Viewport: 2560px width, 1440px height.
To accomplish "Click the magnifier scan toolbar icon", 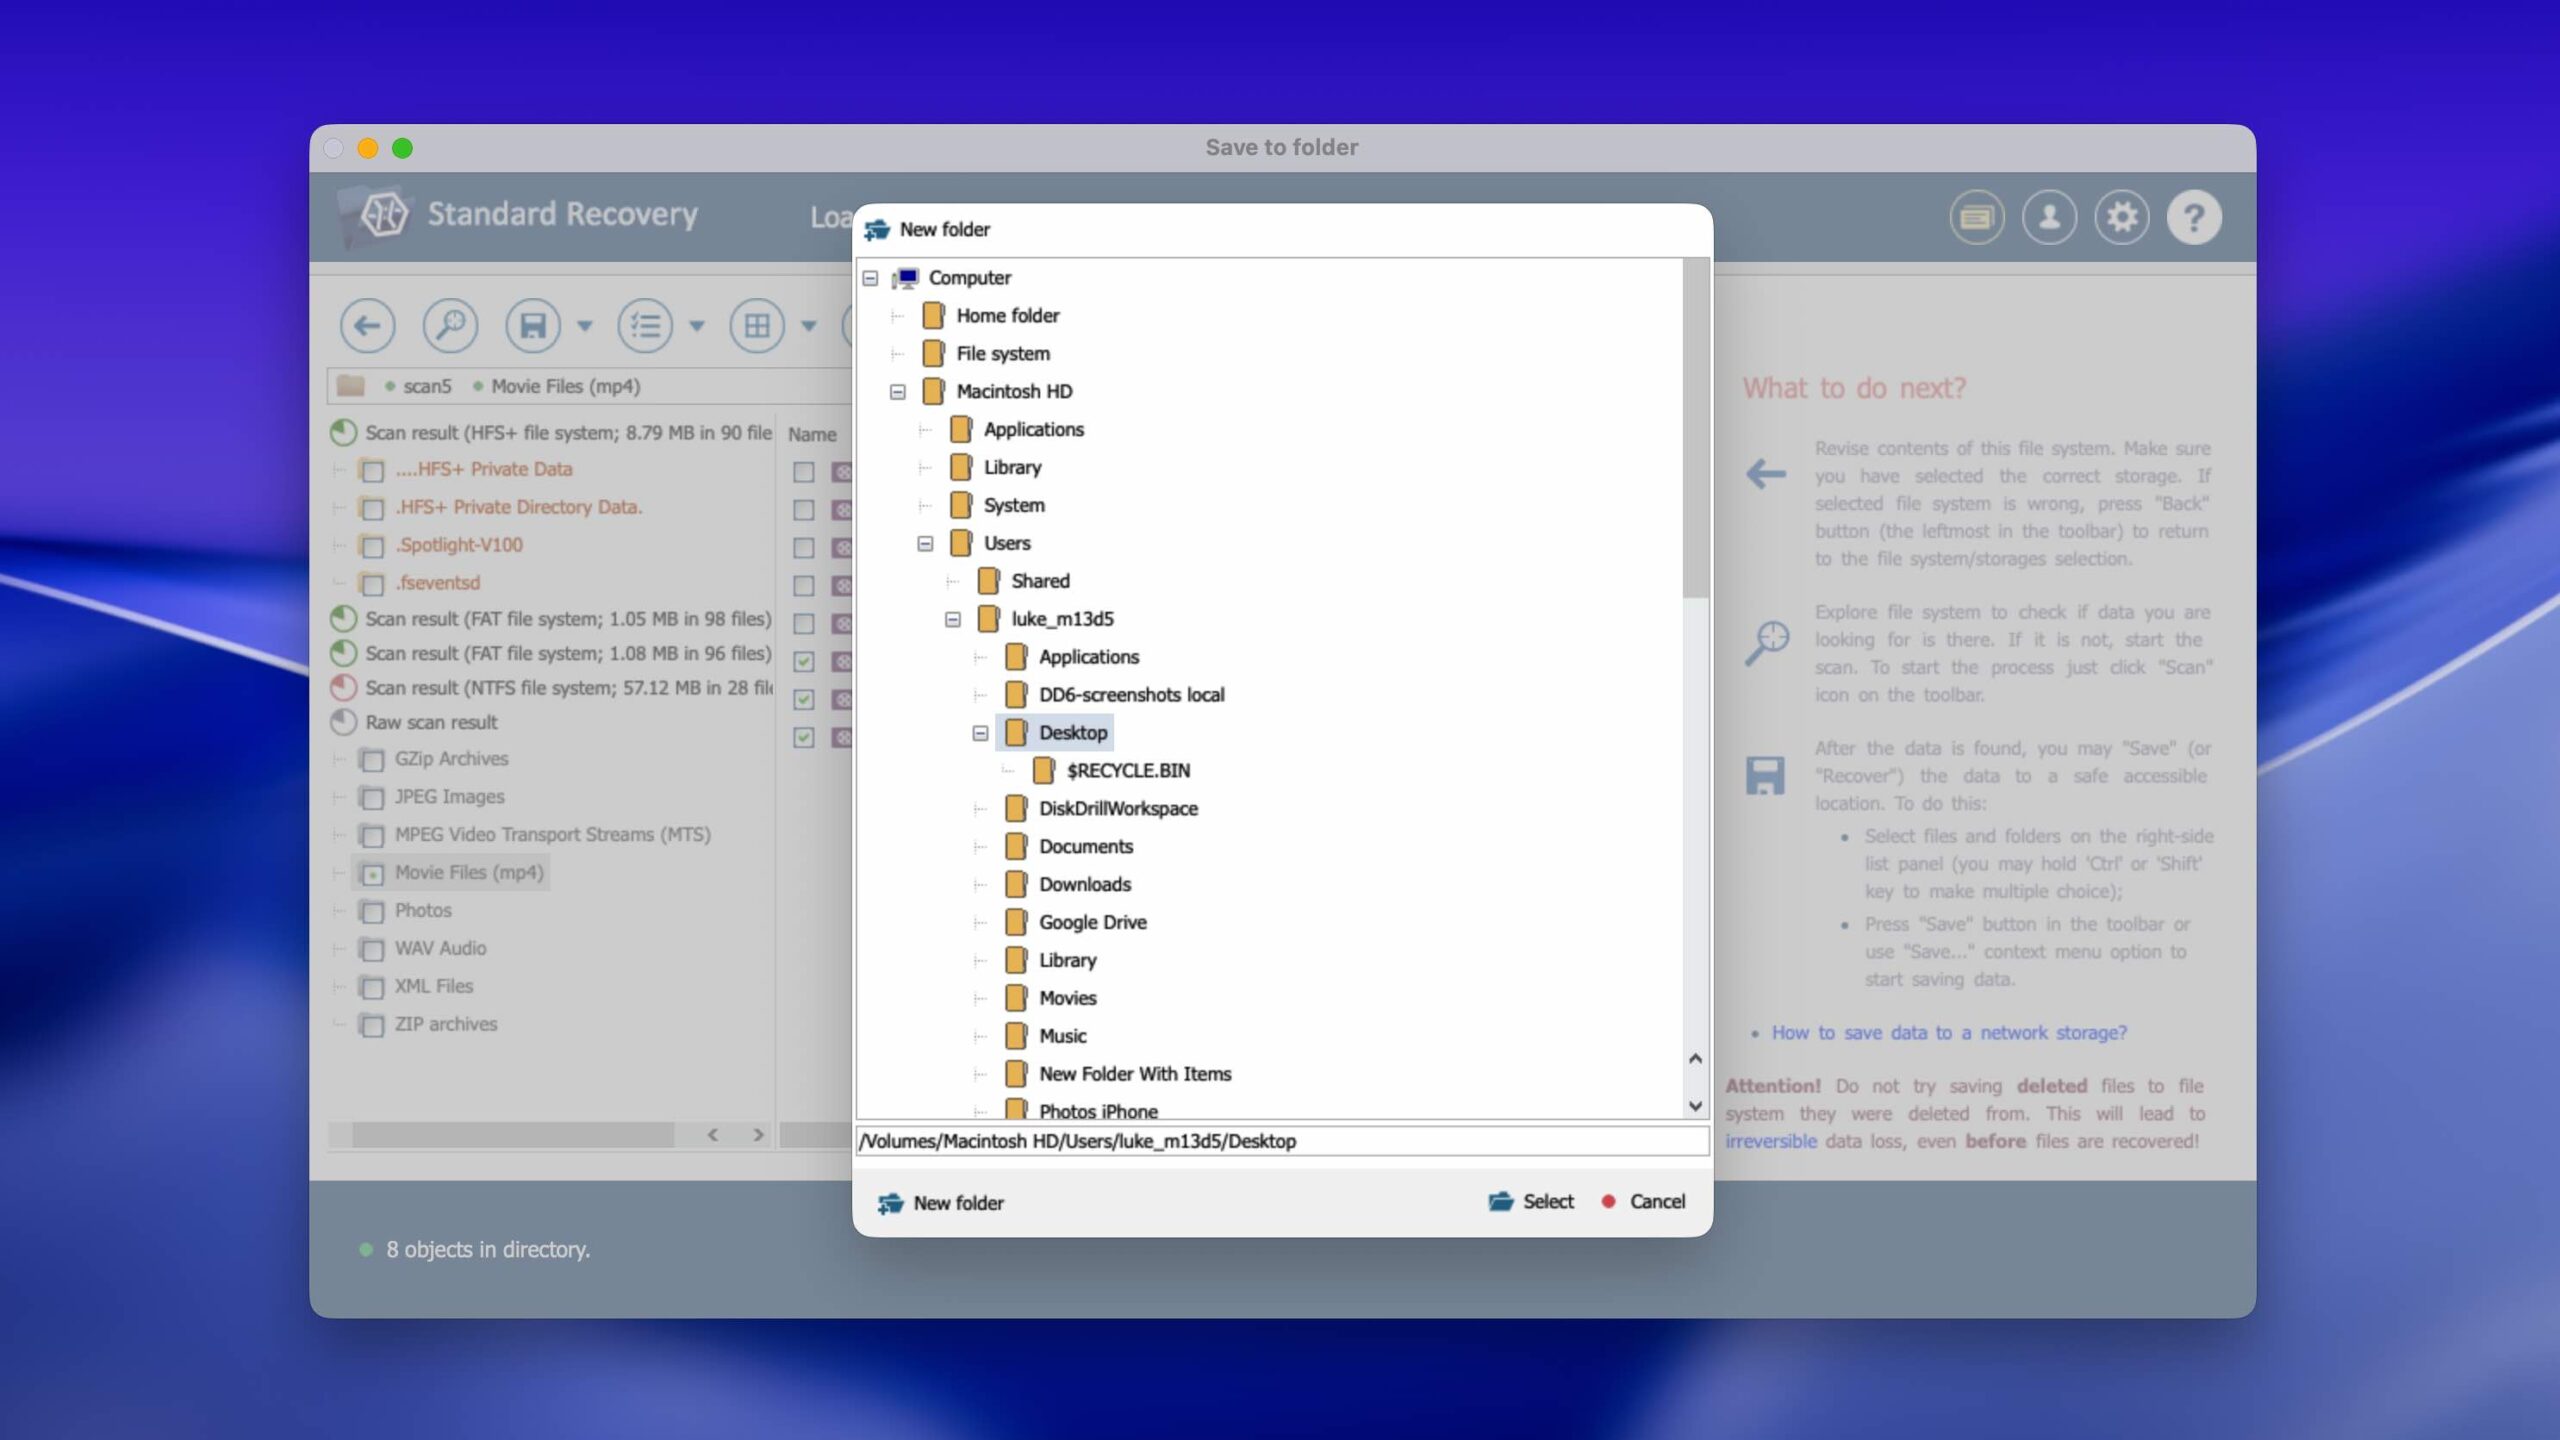I will click(x=450, y=326).
